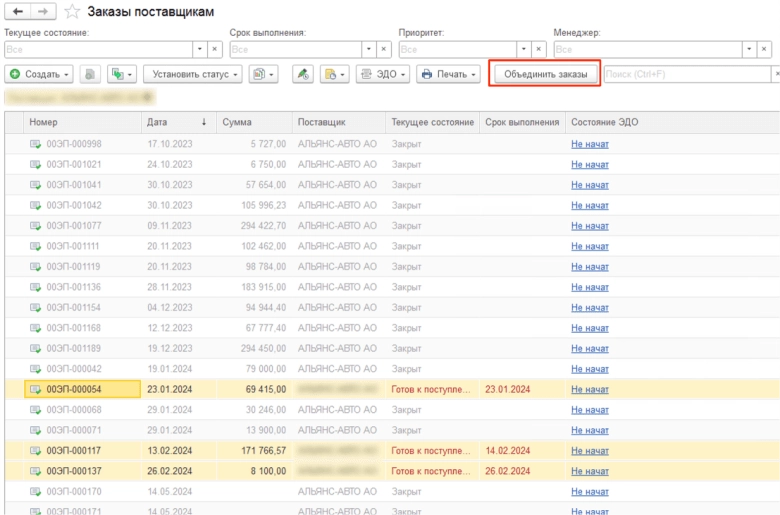Clear the Приоритет filter with ×

coord(539,48)
